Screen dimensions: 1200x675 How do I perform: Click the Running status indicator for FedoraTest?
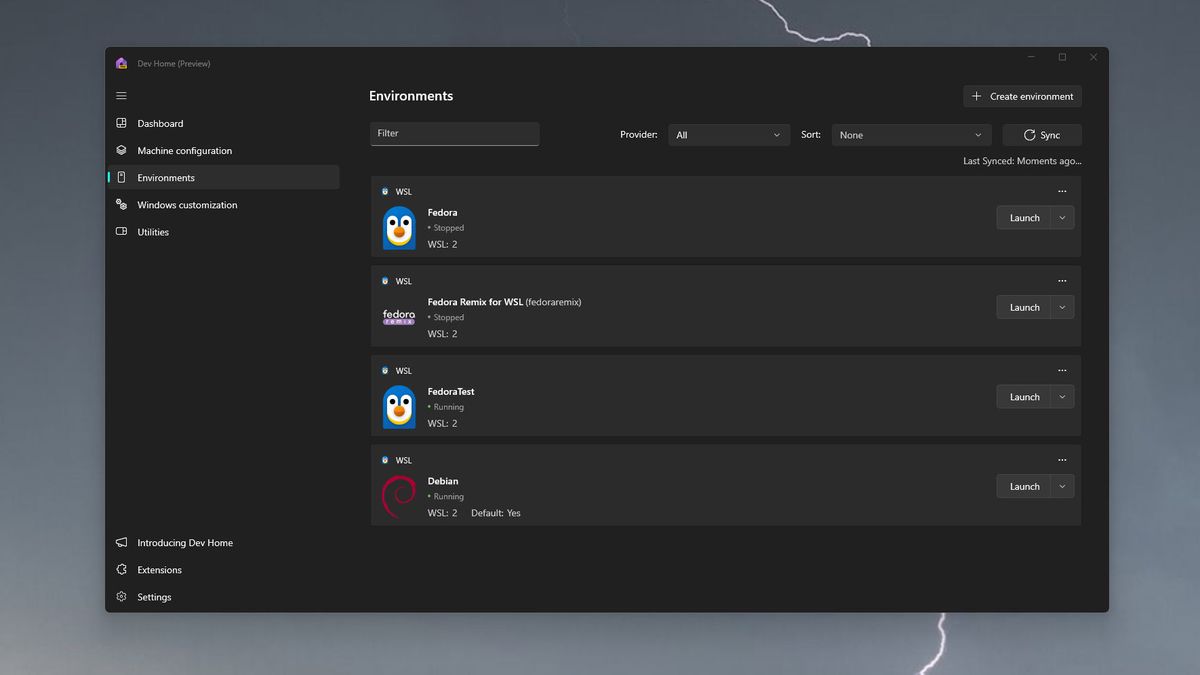tap(445, 406)
